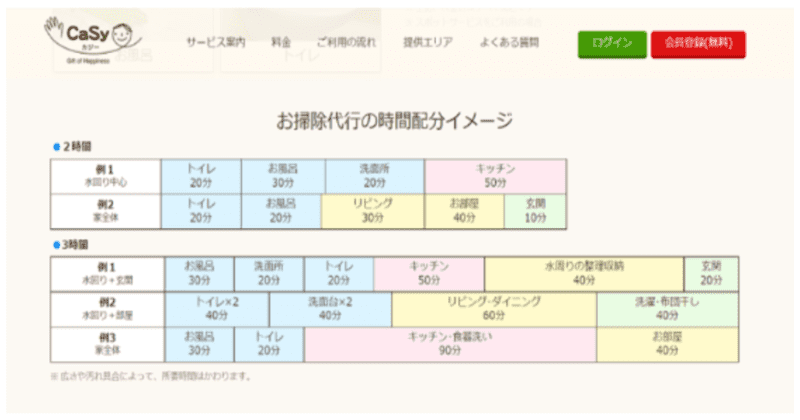The width and height of the screenshot is (800, 420).
Task: Open the サービス案内 menu item
Action: [215, 42]
